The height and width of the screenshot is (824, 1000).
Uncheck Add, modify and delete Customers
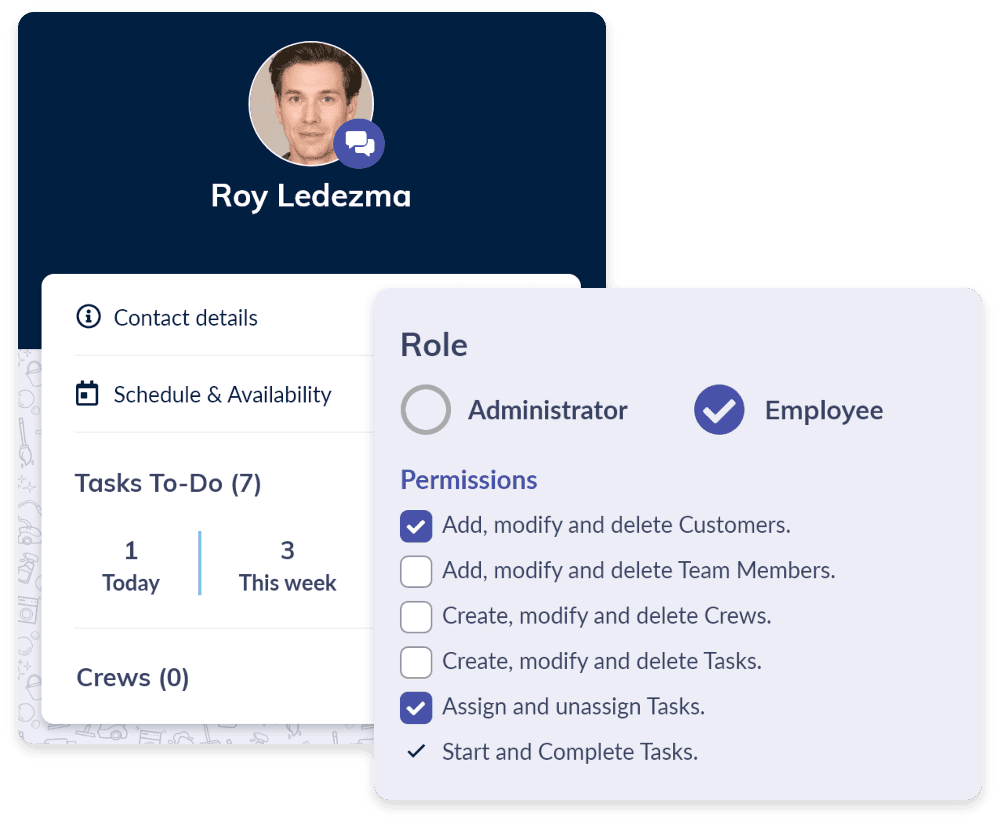click(416, 525)
